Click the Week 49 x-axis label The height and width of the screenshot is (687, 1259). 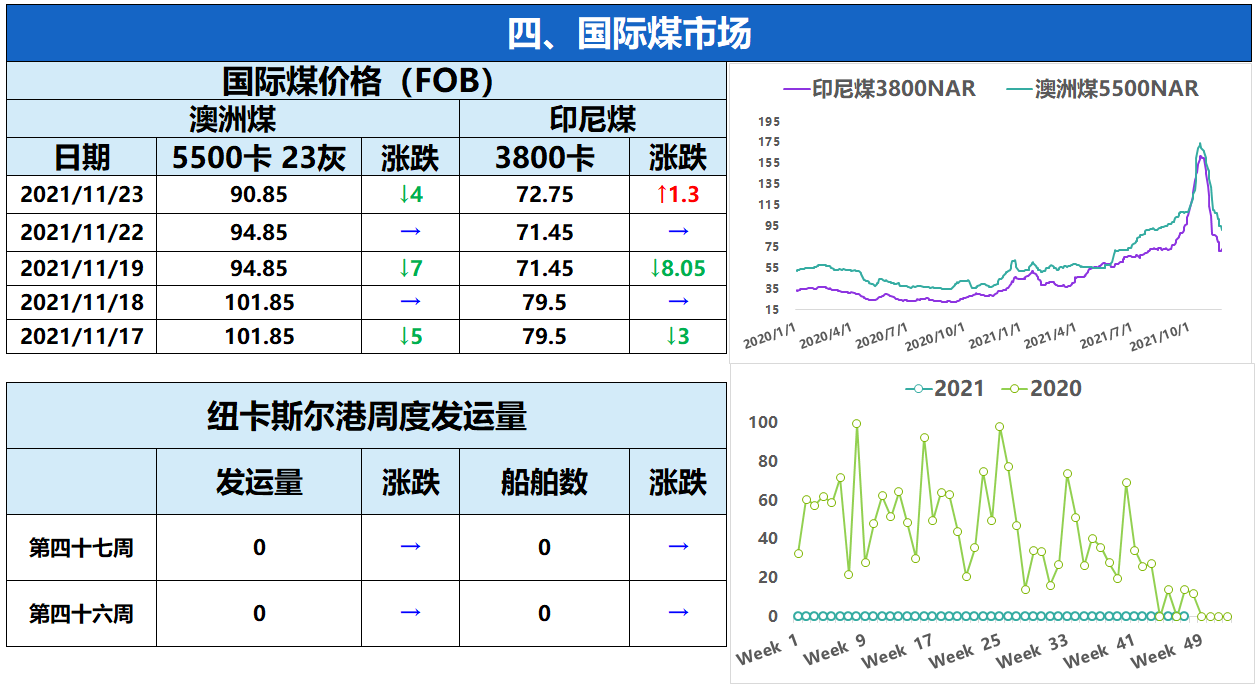1166,649
